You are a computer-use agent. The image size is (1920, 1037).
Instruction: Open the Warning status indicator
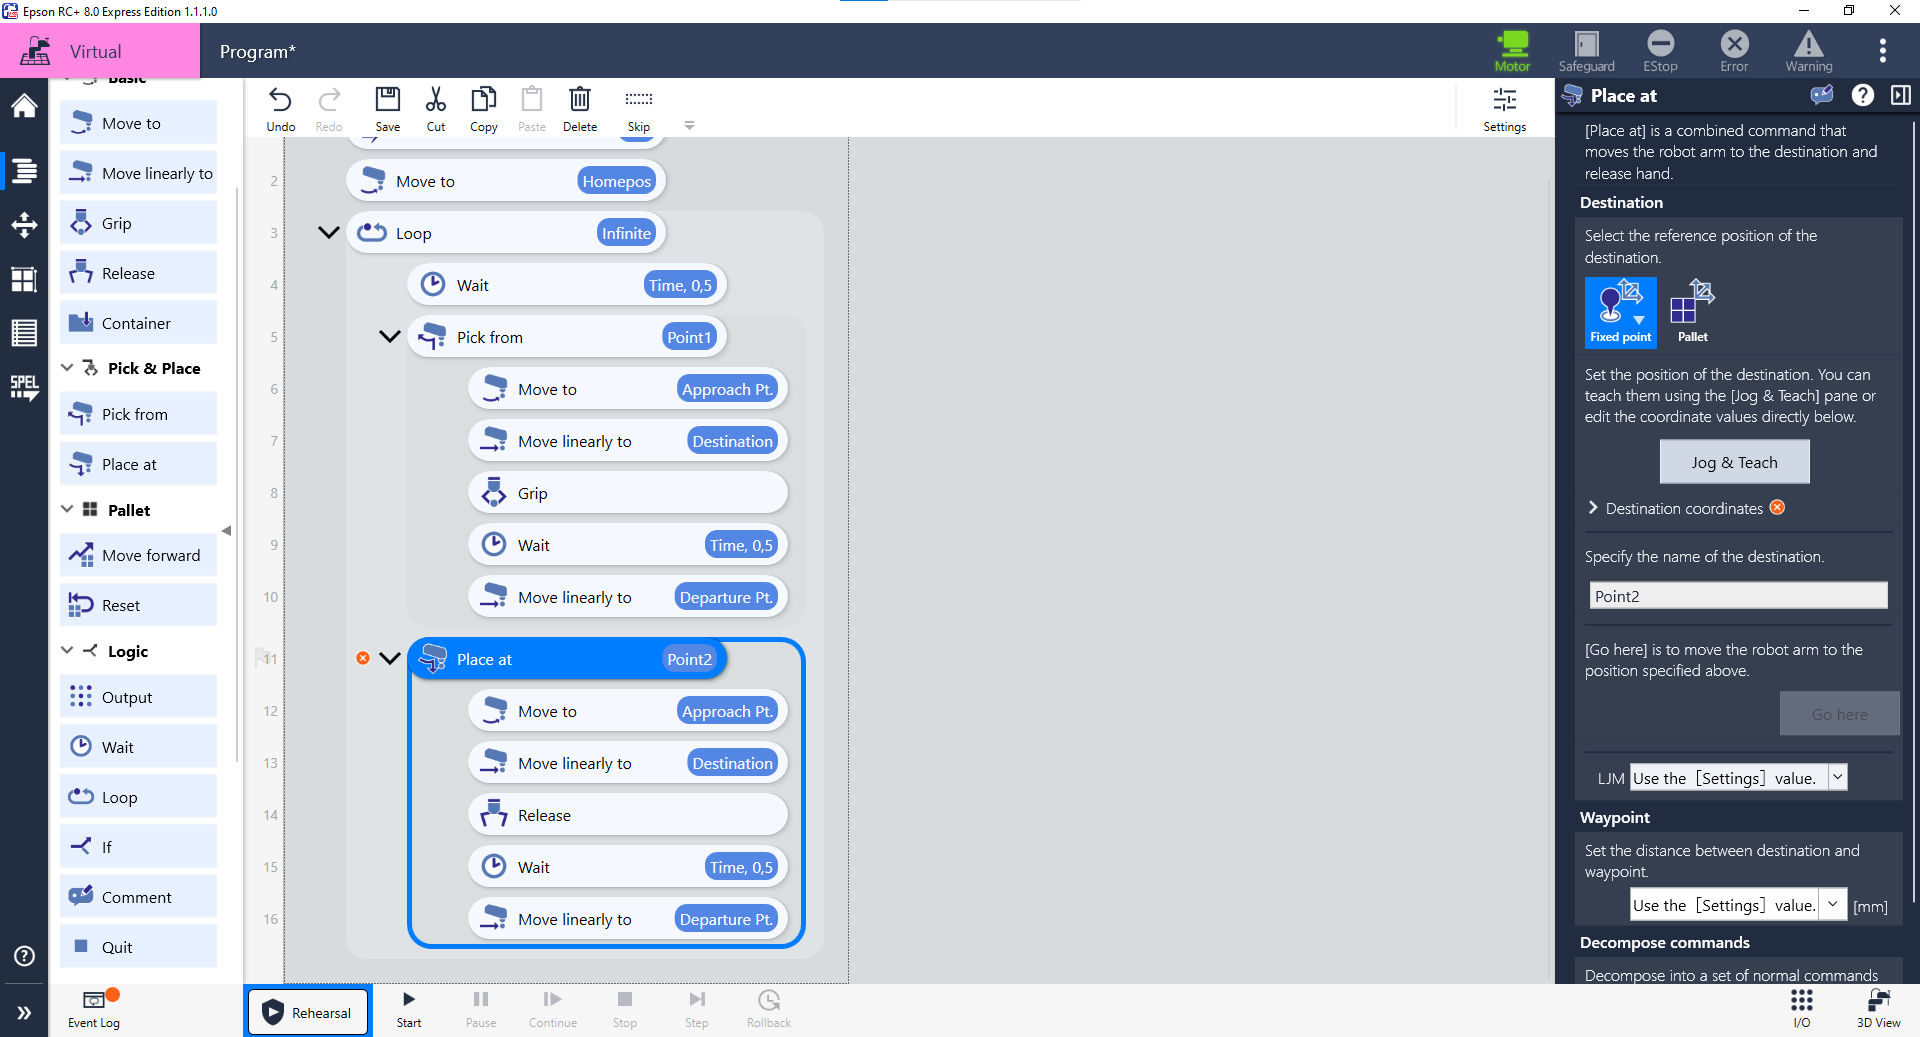1808,51
